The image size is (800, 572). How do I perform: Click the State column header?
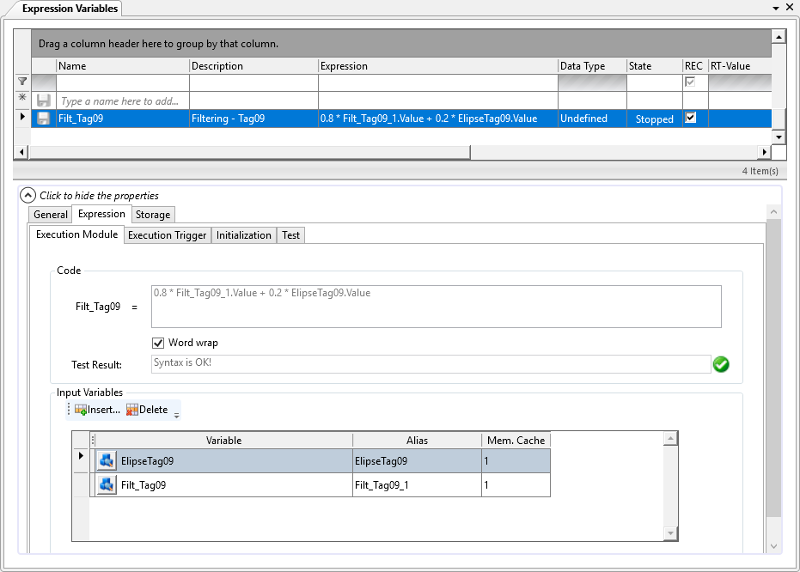coord(655,66)
